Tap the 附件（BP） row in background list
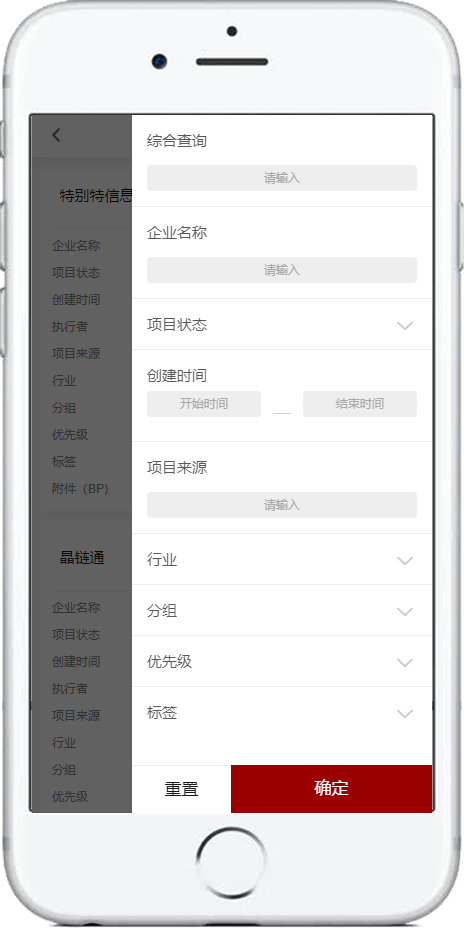Viewport: 464px width, 928px height. (80, 489)
